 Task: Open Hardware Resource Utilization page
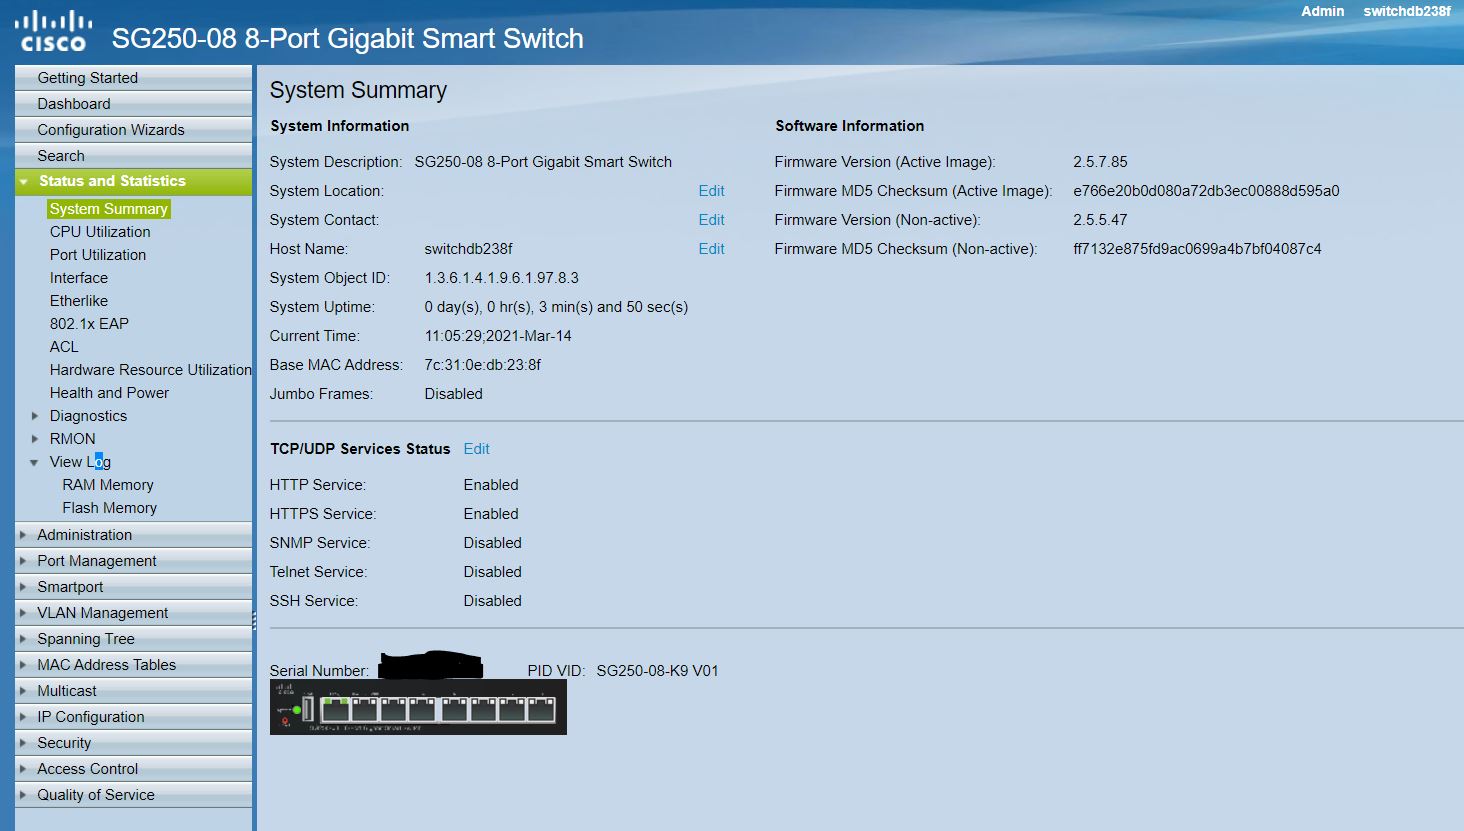pyautogui.click(x=151, y=370)
